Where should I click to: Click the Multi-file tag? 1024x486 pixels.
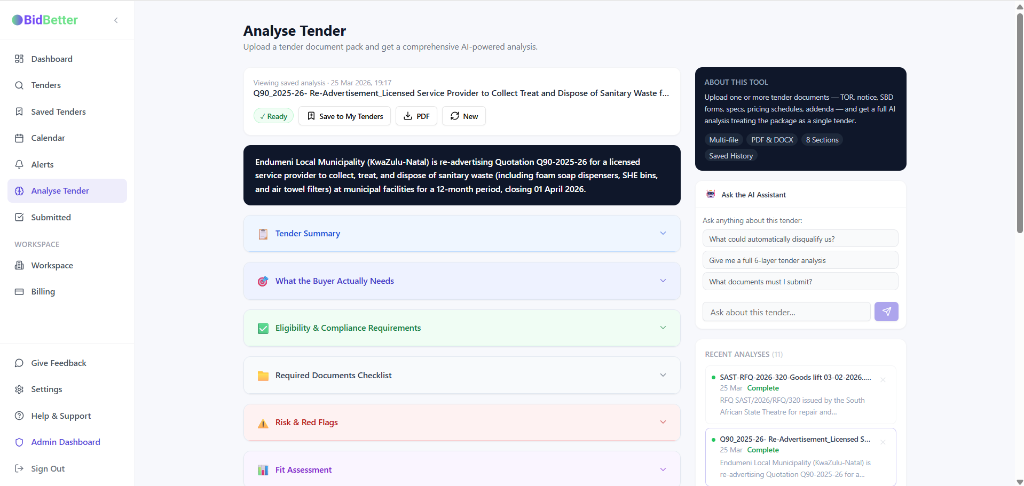pyautogui.click(x=724, y=140)
